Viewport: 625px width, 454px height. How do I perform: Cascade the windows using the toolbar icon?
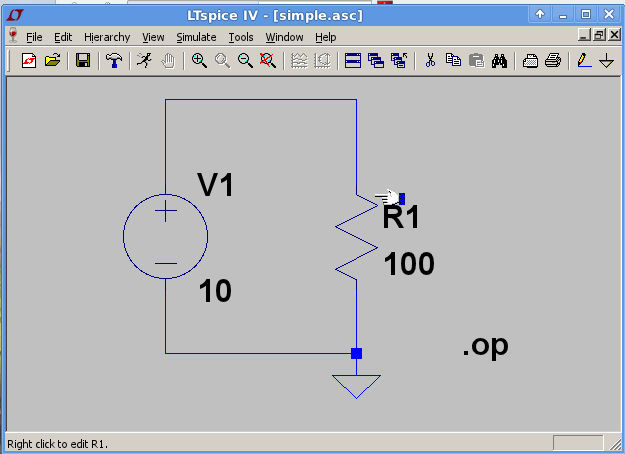pos(376,61)
